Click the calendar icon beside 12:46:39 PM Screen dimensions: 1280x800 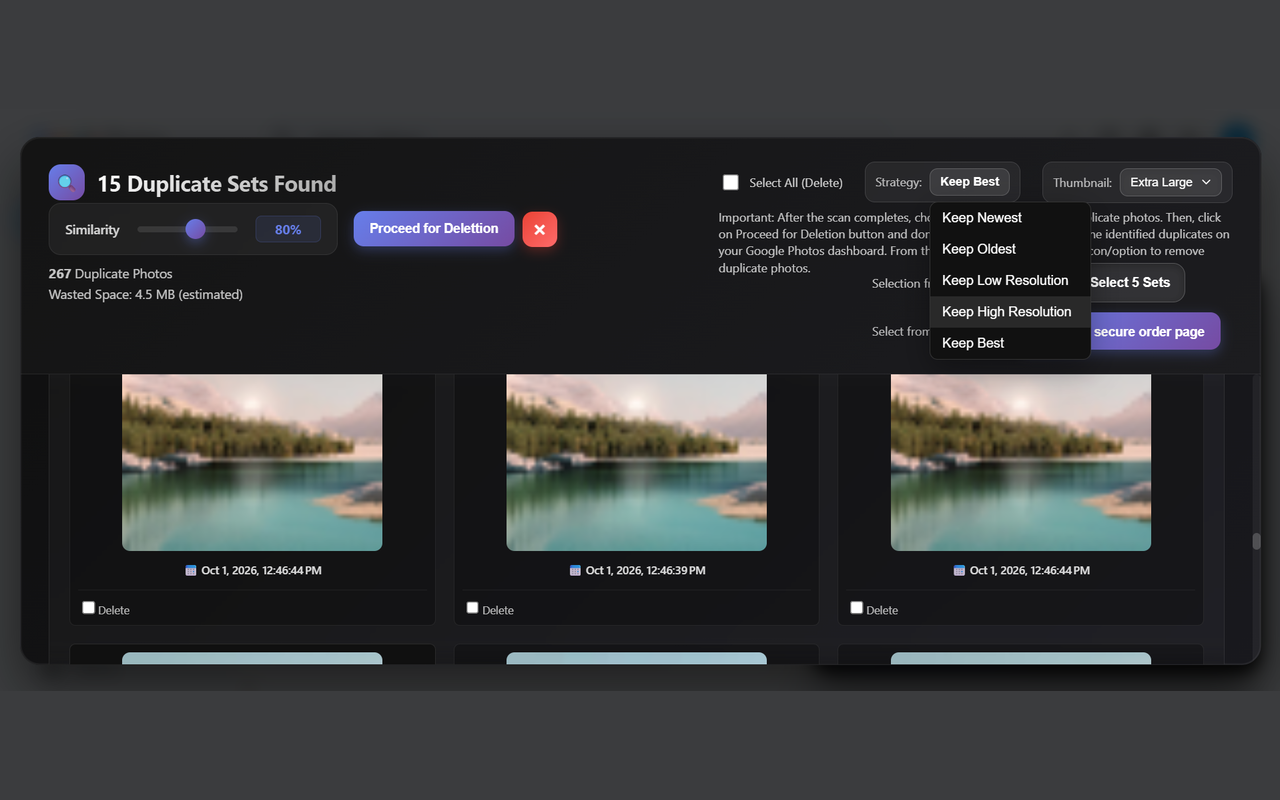tap(575, 571)
